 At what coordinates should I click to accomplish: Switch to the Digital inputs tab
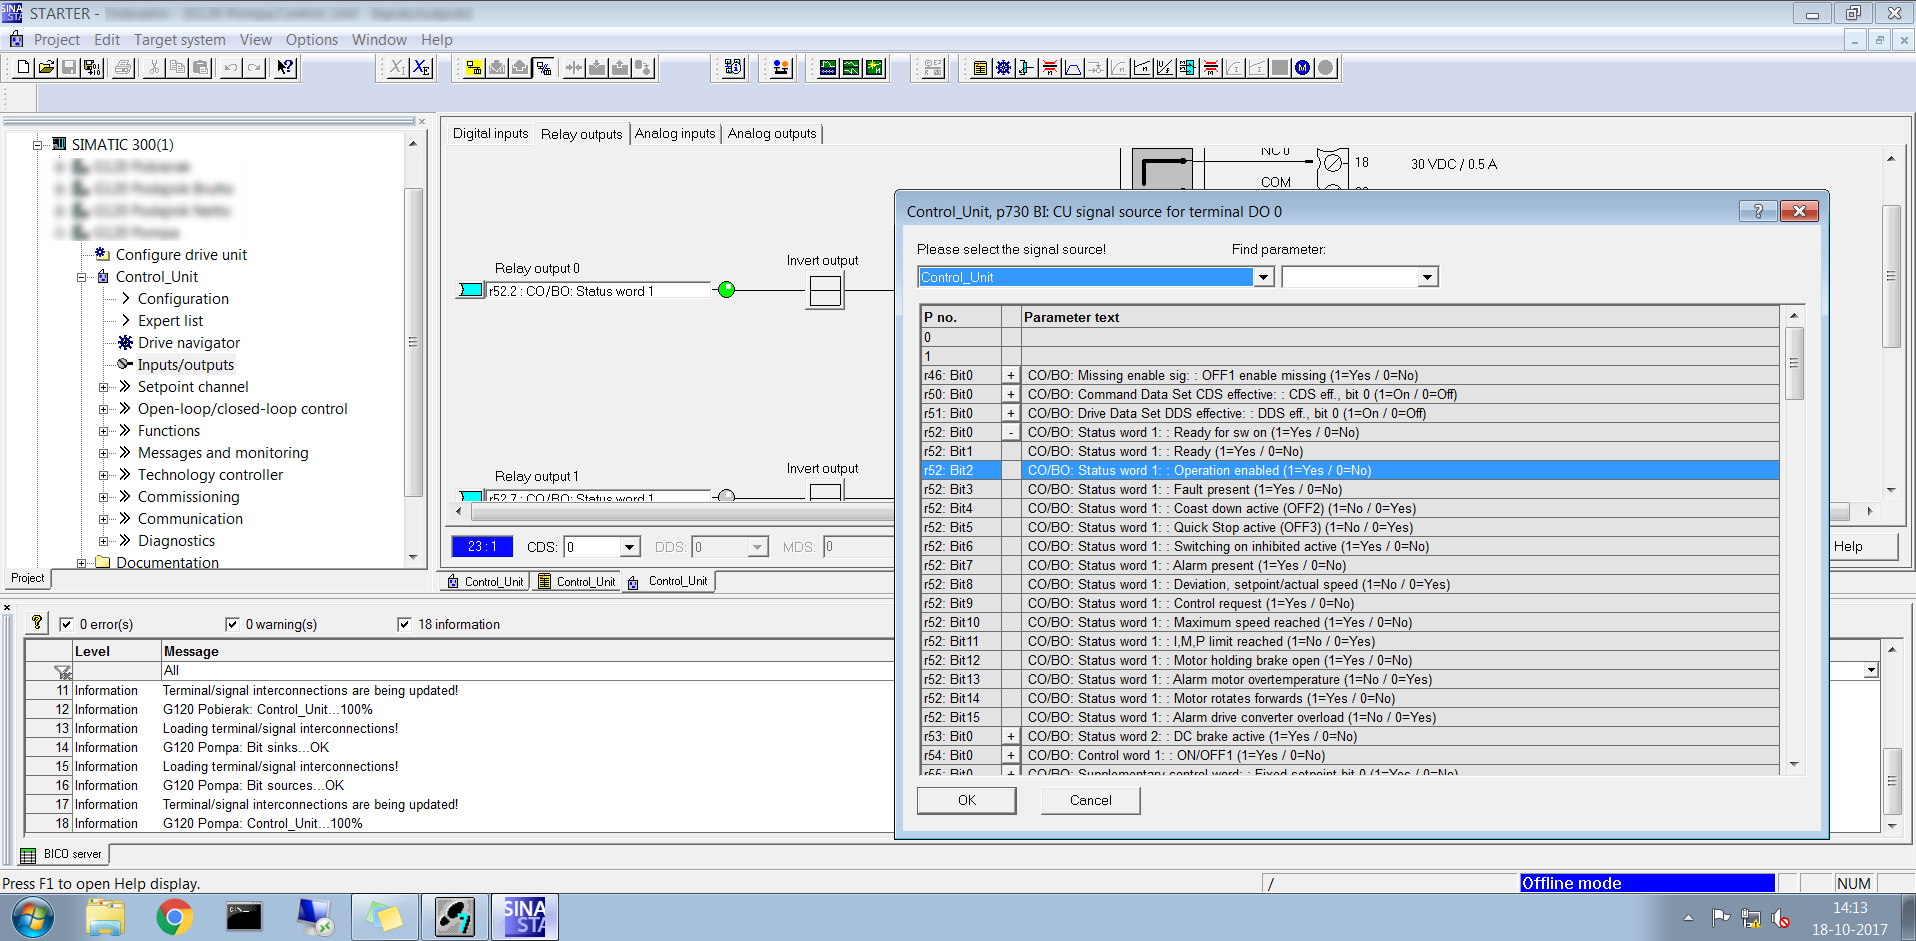coord(490,133)
